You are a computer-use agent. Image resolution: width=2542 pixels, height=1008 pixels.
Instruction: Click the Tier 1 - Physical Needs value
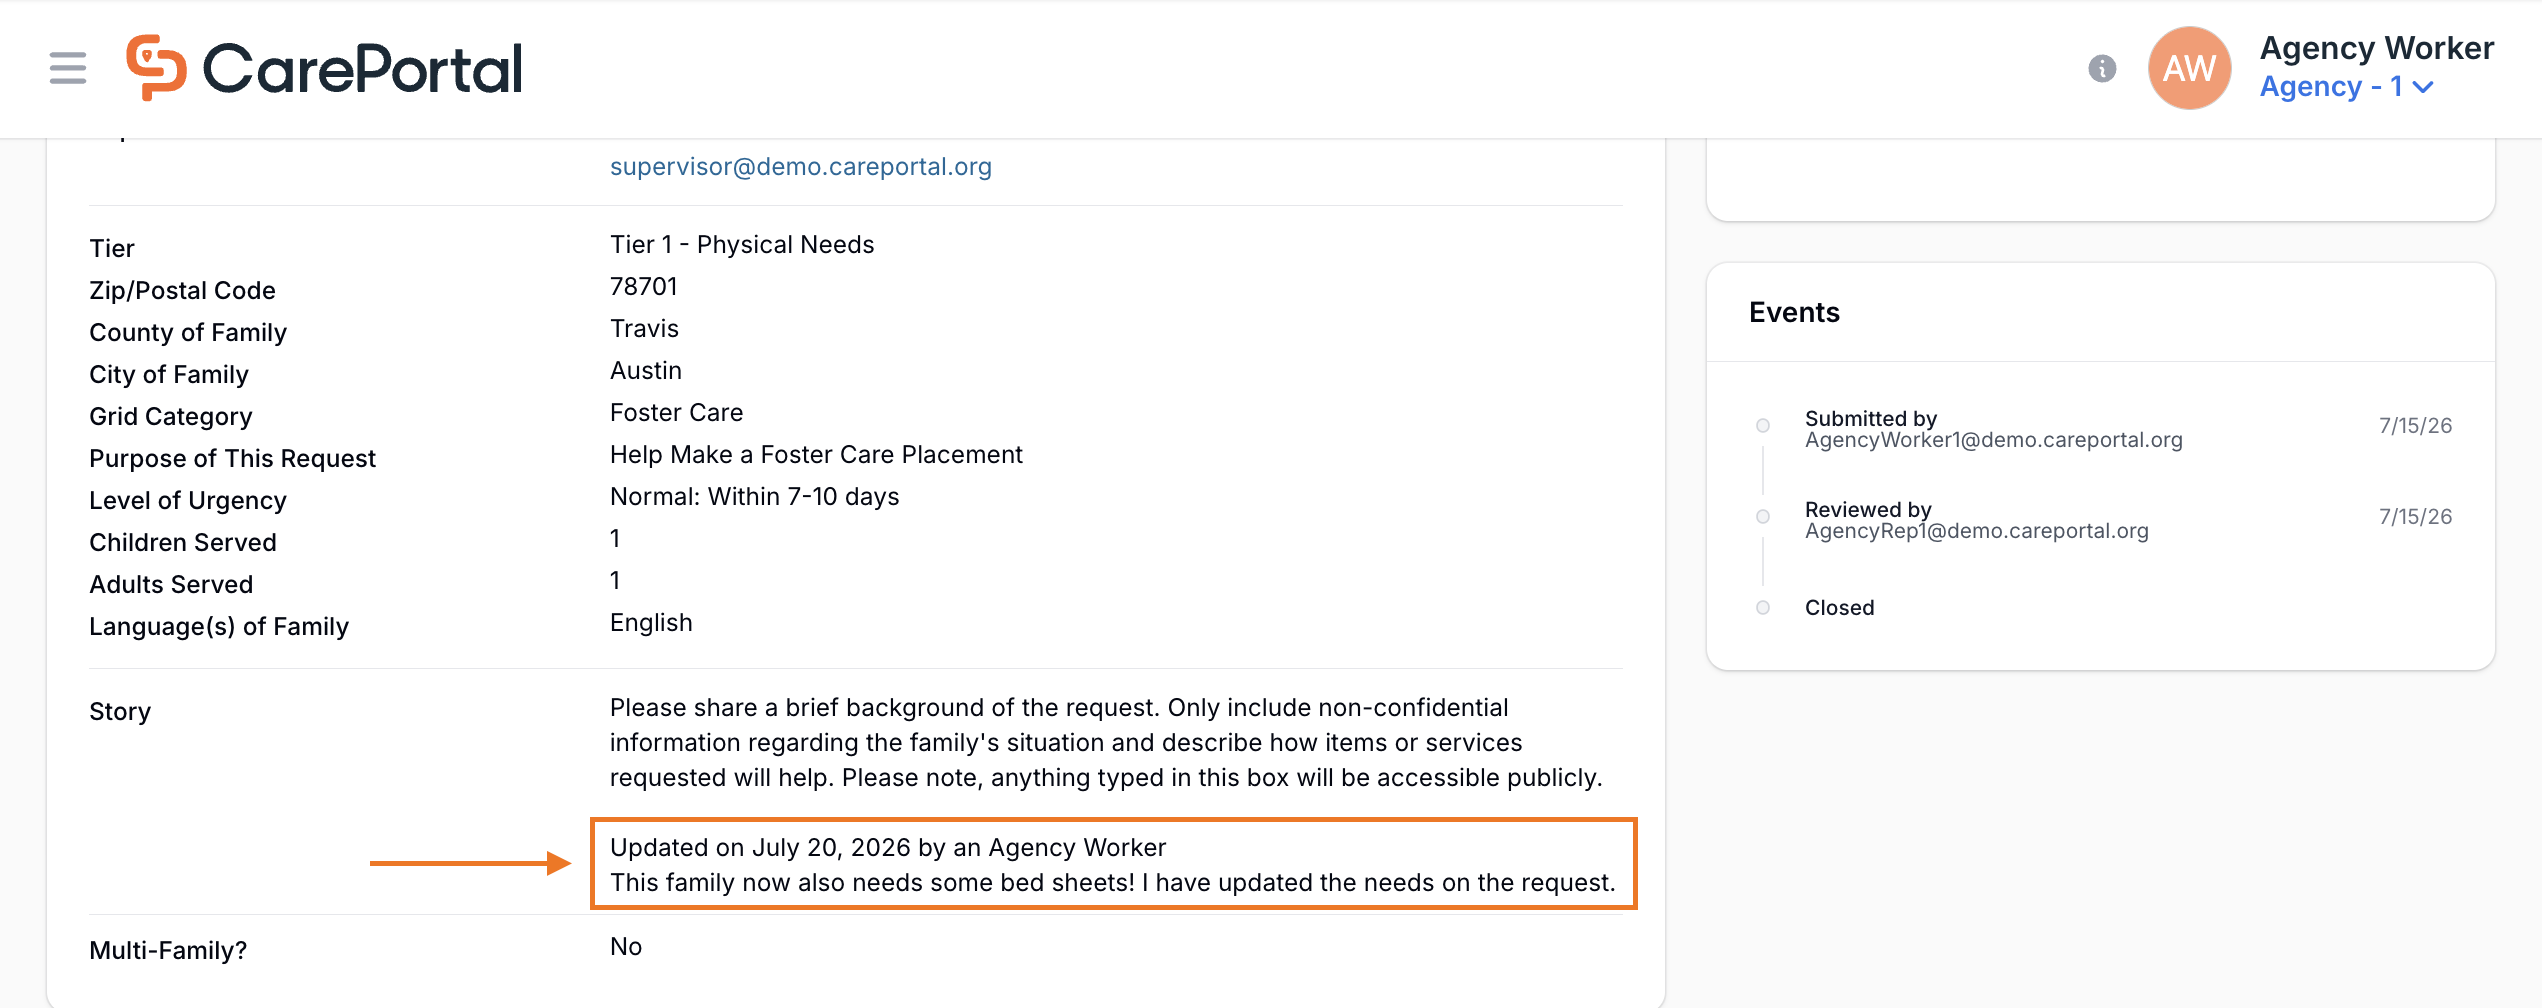click(742, 245)
